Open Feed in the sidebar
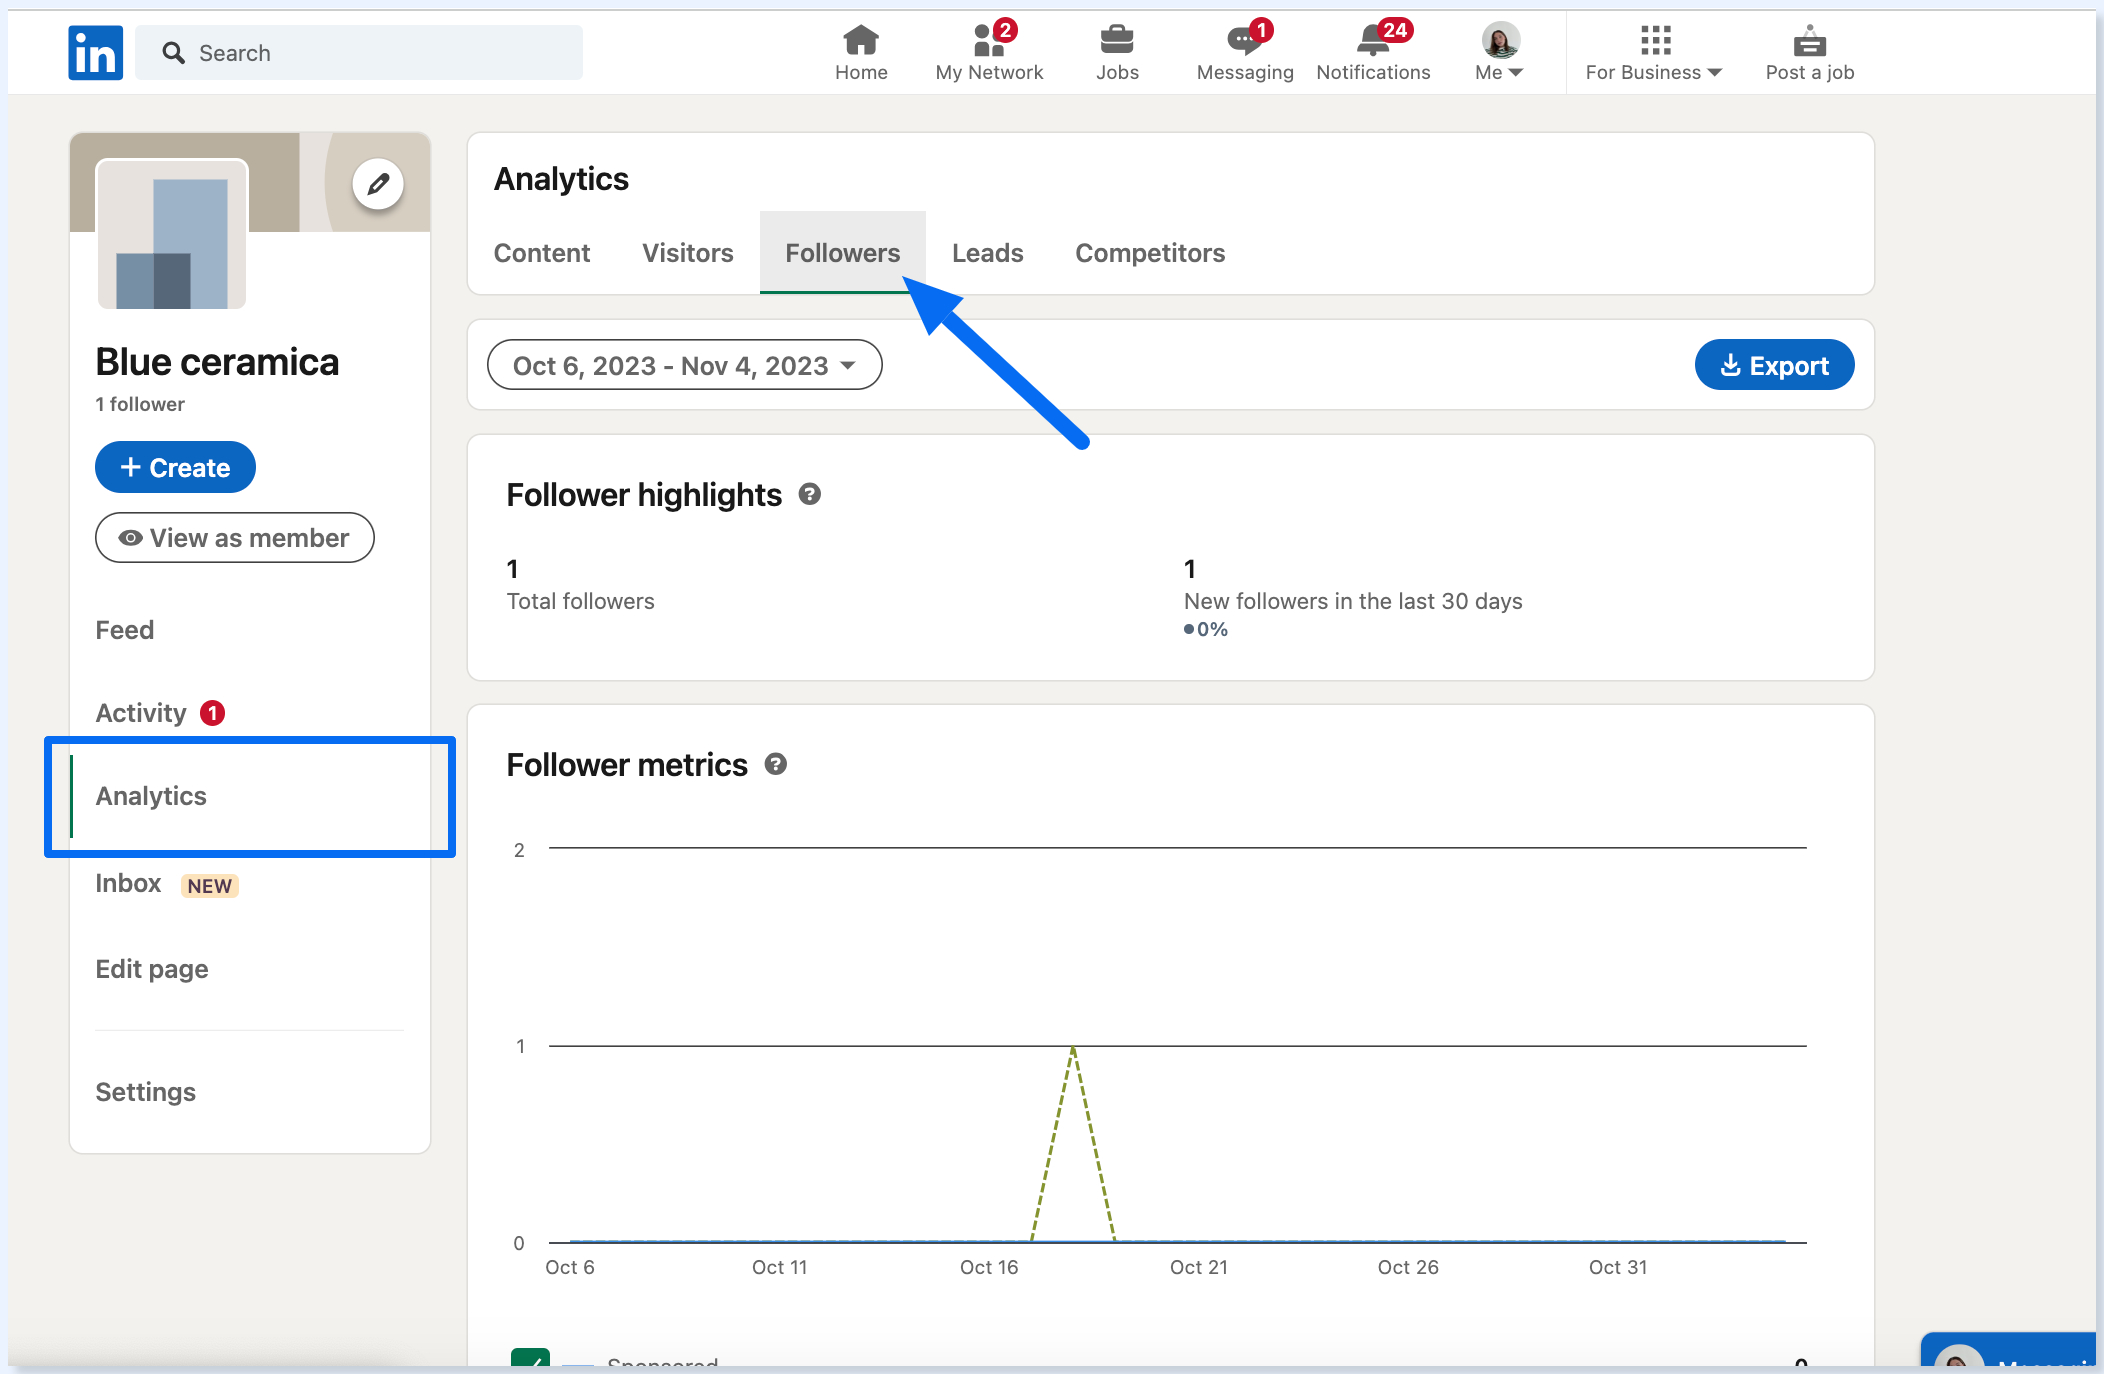The width and height of the screenshot is (2104, 1374). [x=125, y=630]
